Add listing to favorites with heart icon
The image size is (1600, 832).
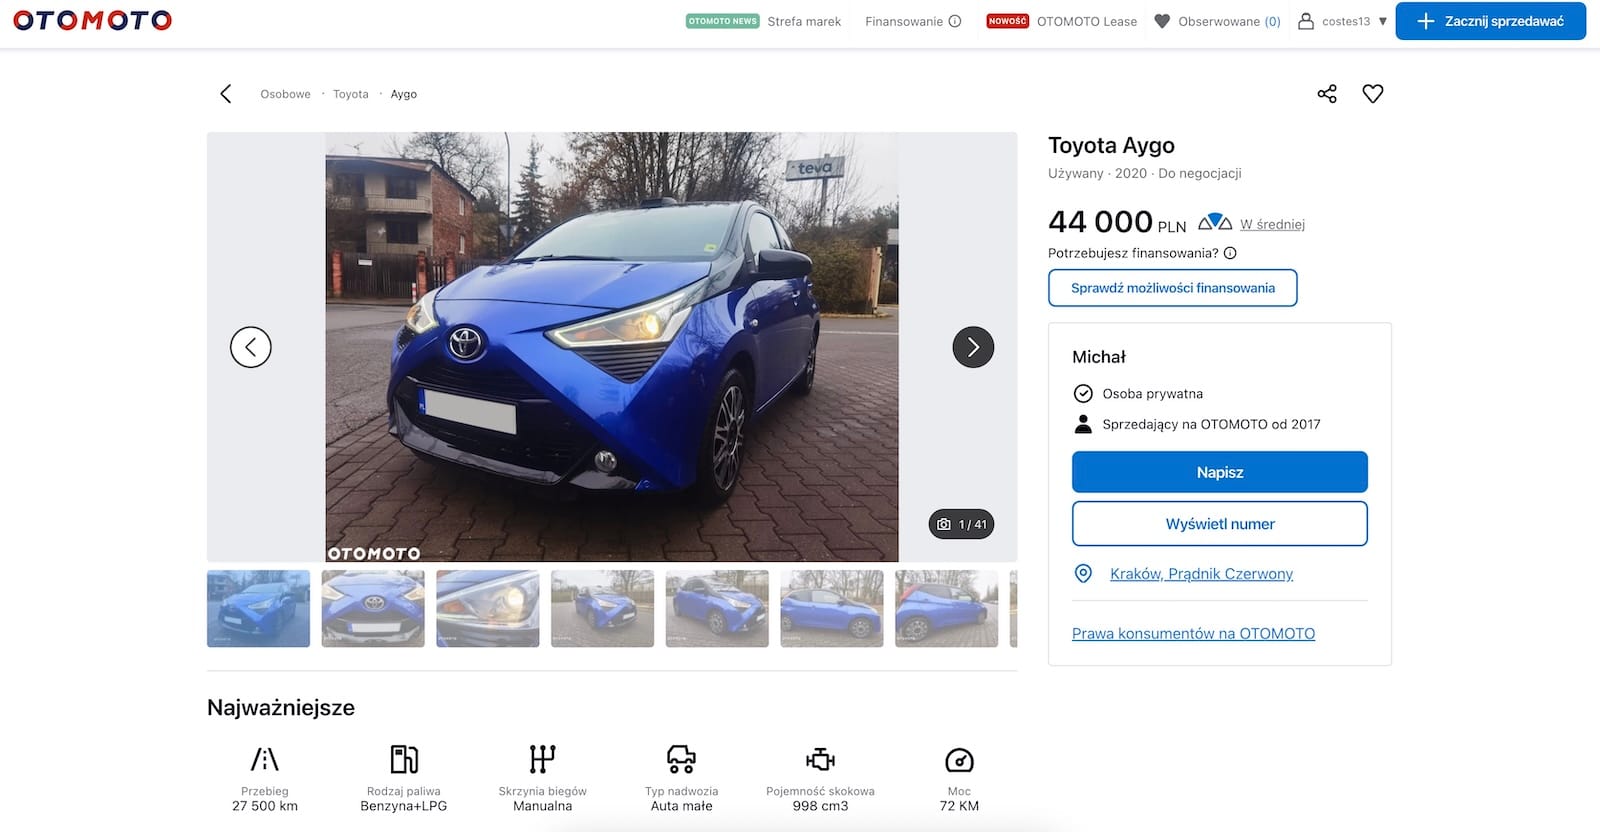tap(1373, 94)
